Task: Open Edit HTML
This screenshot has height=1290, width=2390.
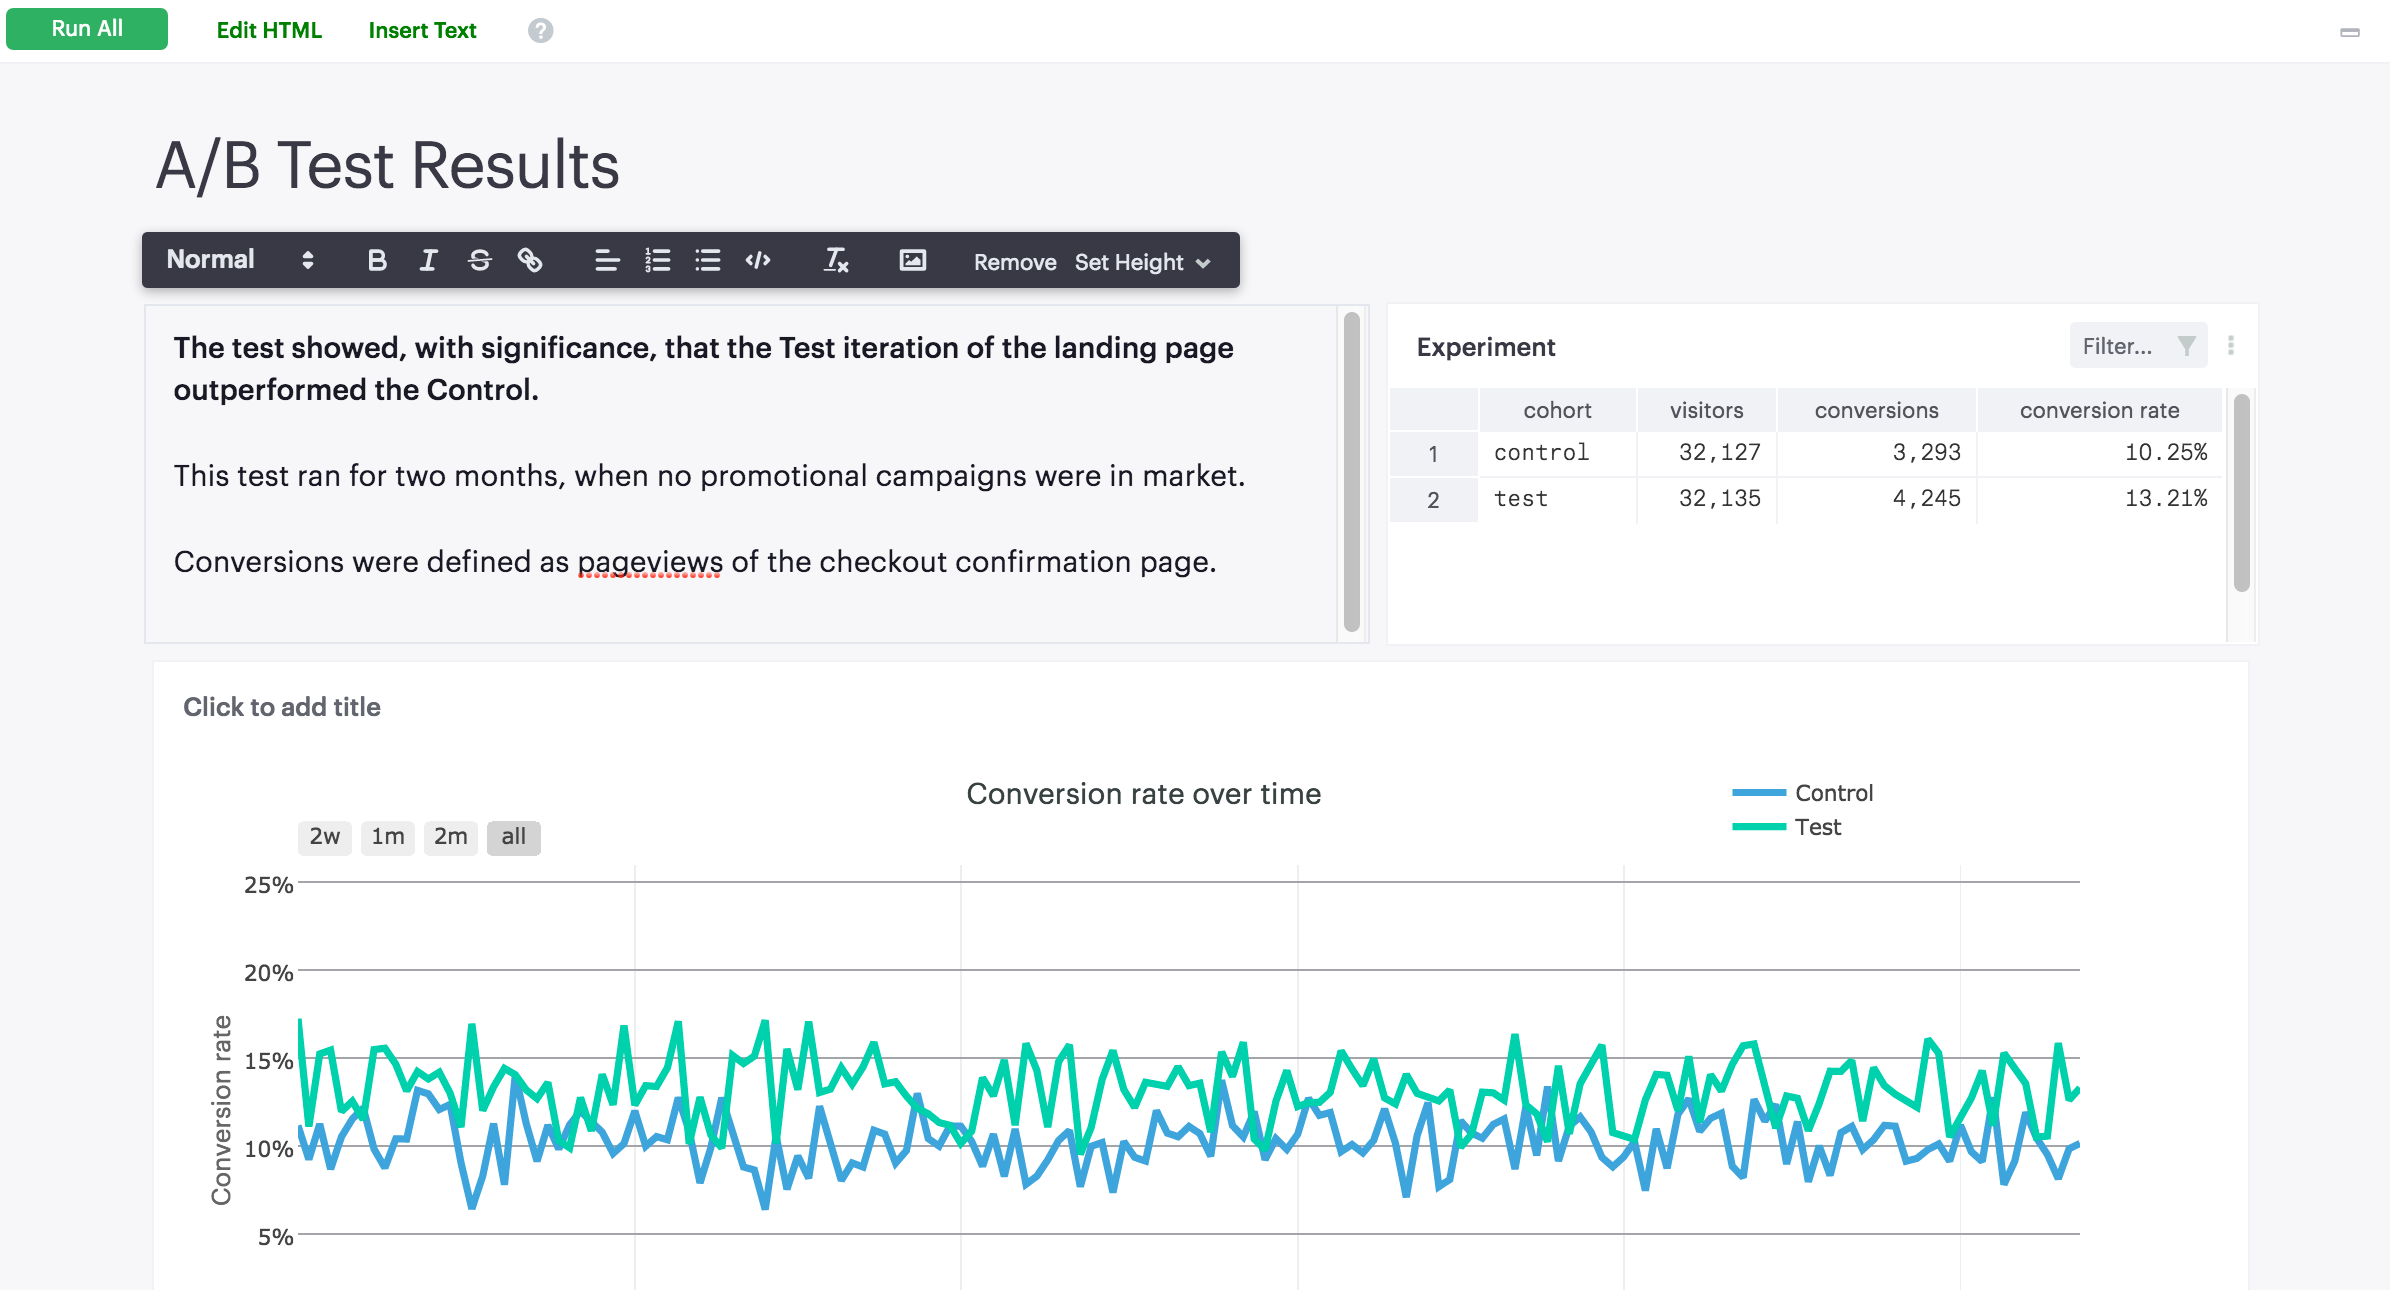Action: click(269, 31)
